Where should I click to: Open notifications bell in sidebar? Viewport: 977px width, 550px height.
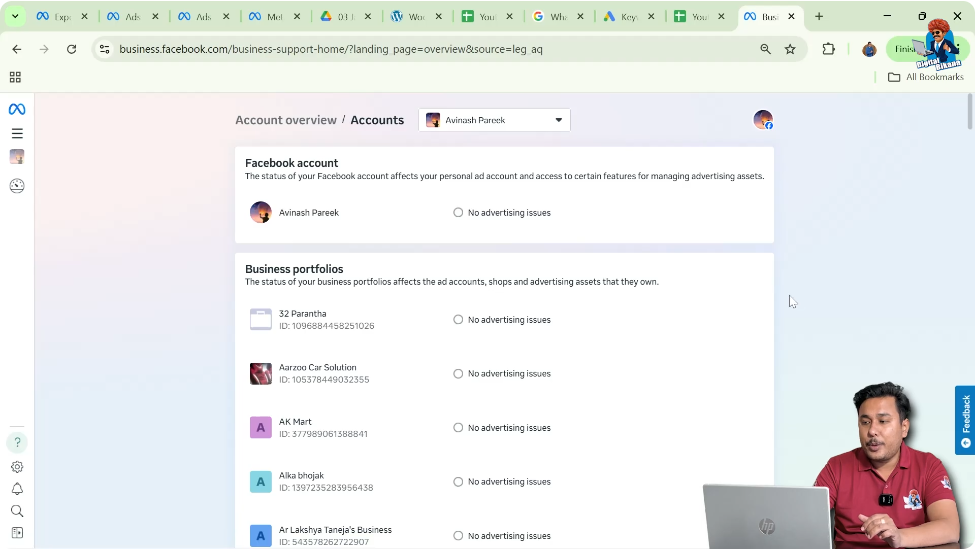pos(17,489)
